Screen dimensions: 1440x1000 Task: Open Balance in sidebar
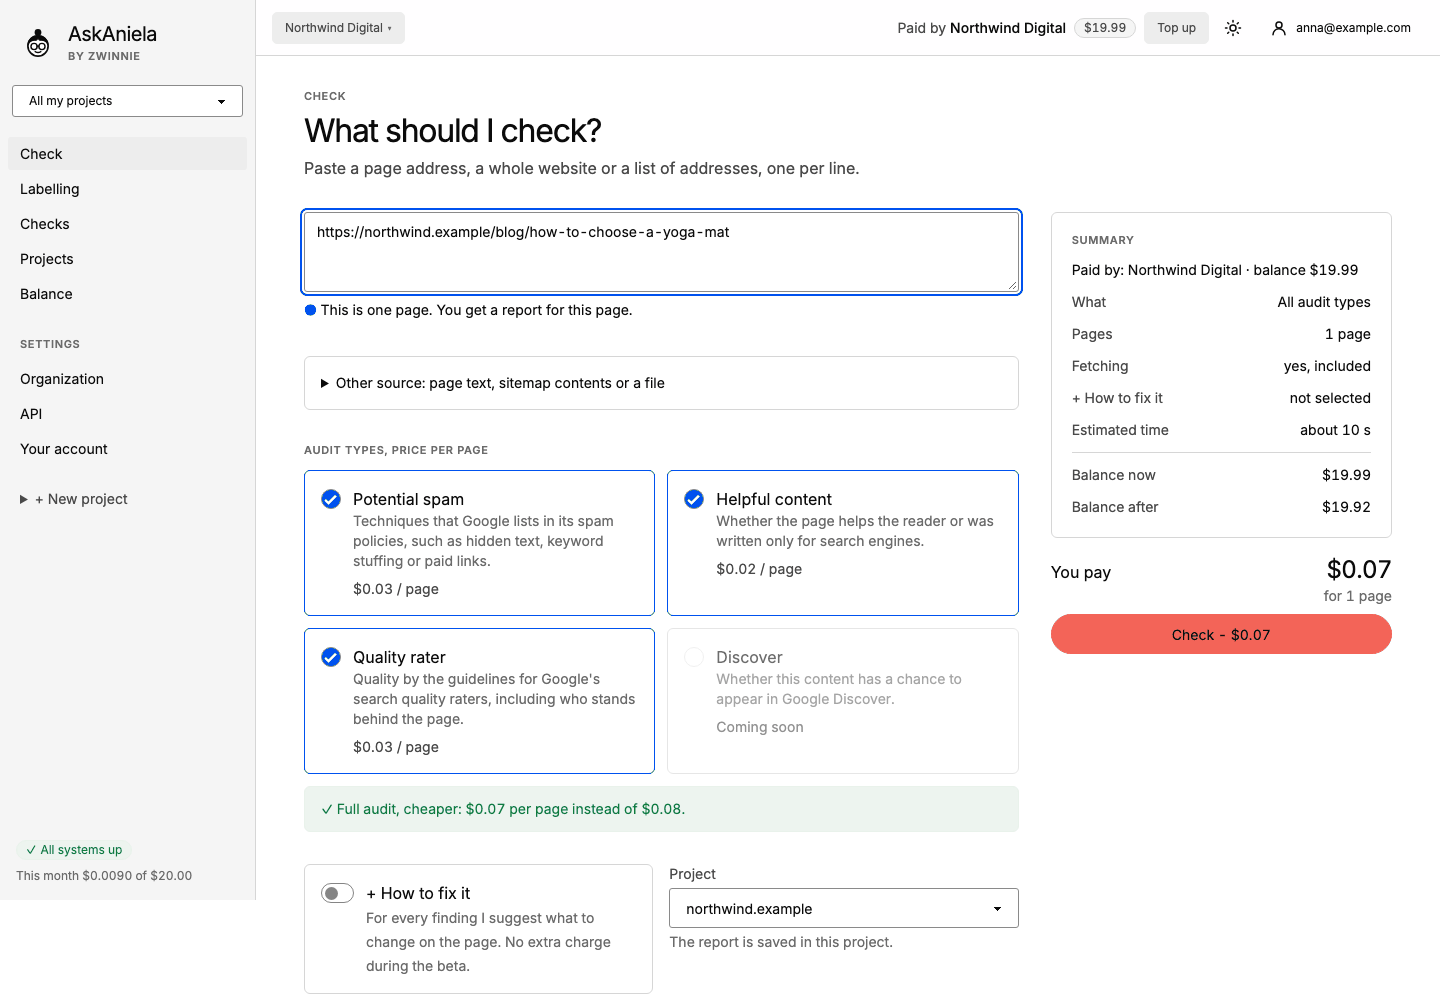pos(127,294)
